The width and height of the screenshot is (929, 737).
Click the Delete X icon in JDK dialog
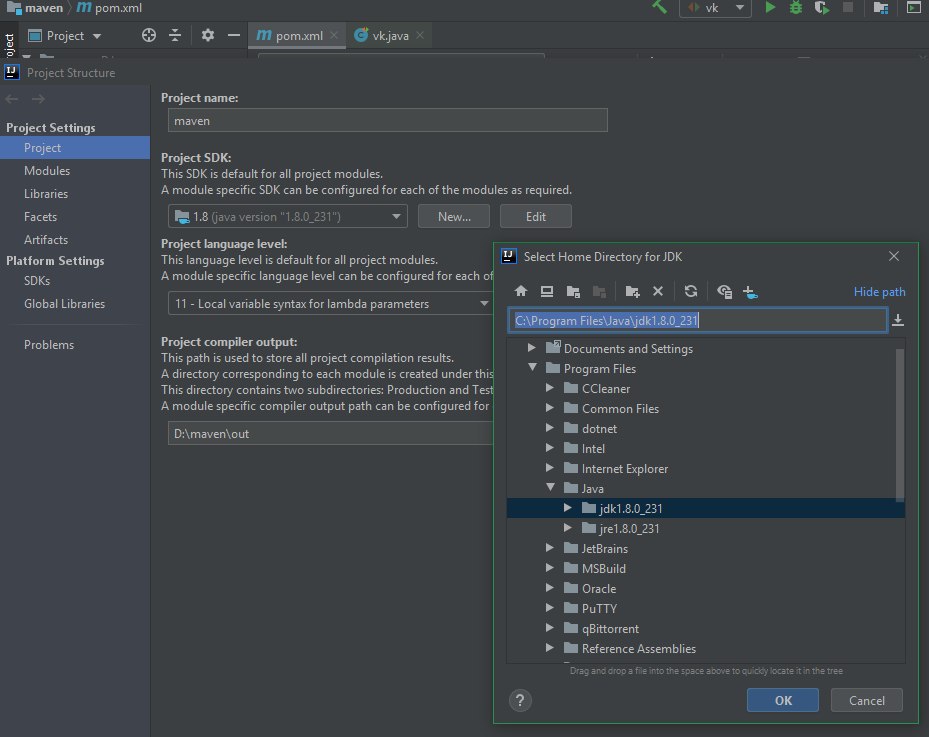658,291
